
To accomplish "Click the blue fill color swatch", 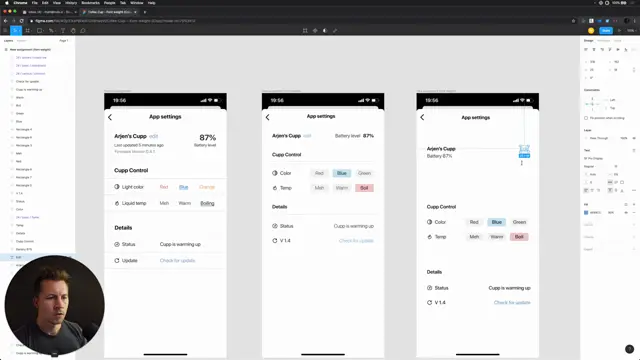I will (x=586, y=213).
